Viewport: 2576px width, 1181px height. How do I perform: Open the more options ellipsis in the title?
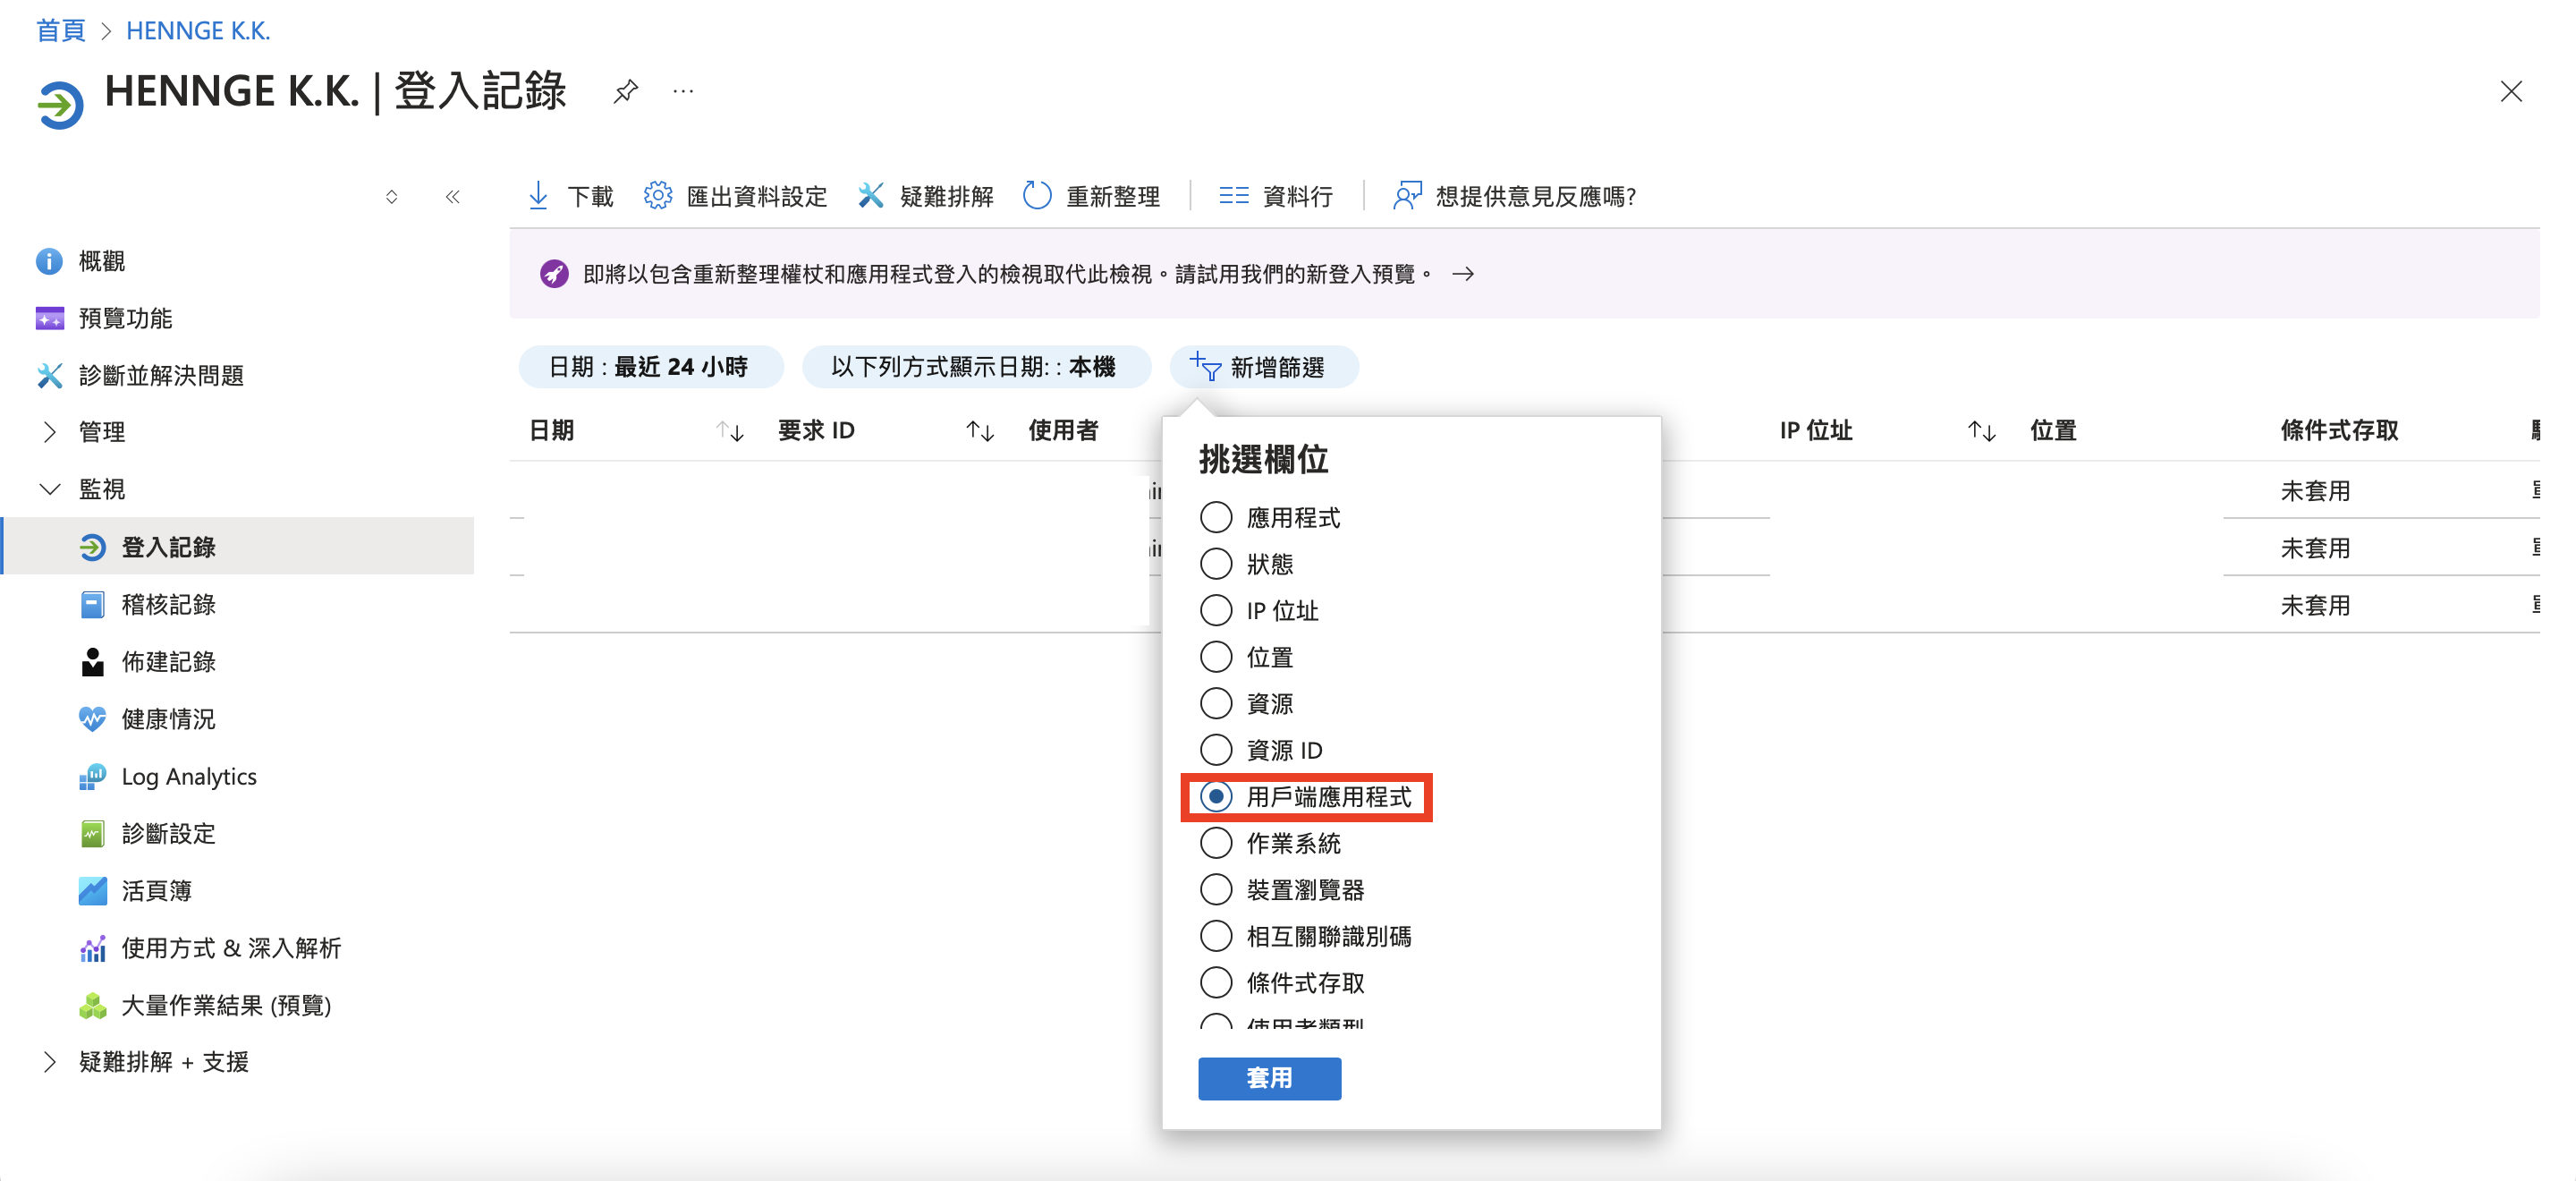[683, 92]
